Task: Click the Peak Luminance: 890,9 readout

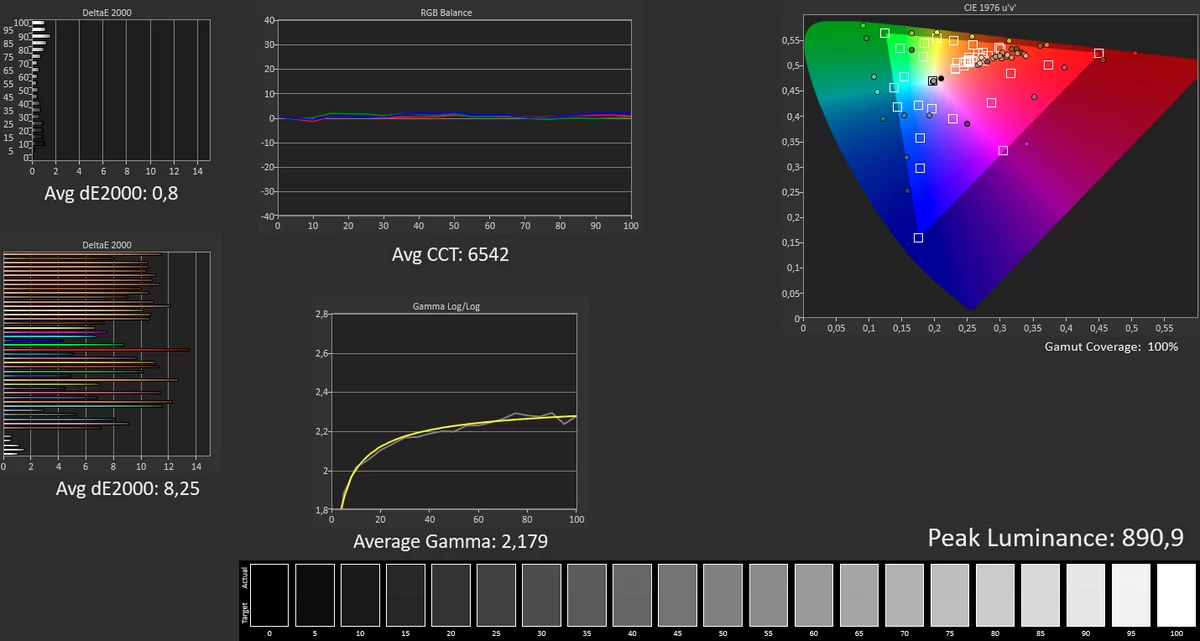Action: tap(1056, 538)
